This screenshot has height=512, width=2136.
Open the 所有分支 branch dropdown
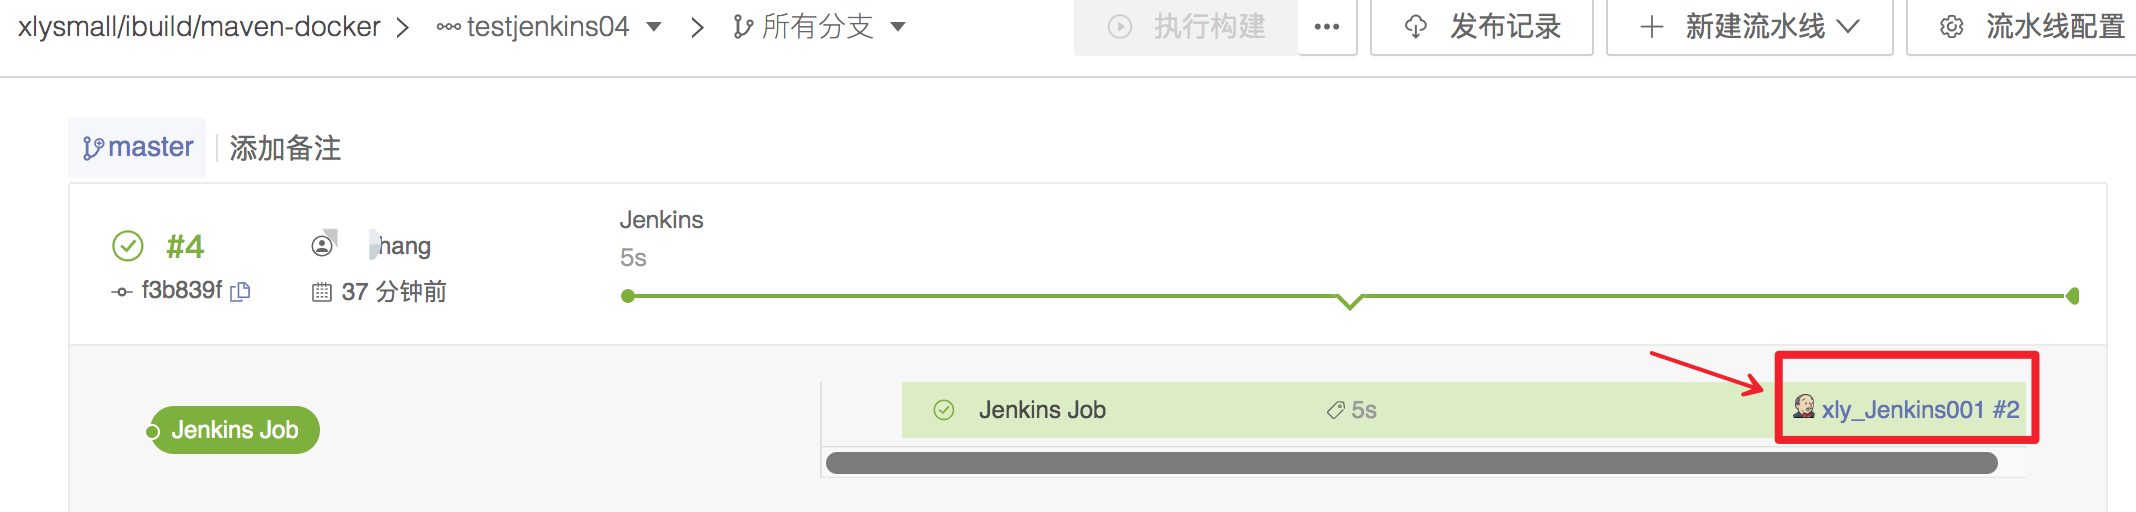pos(898,27)
